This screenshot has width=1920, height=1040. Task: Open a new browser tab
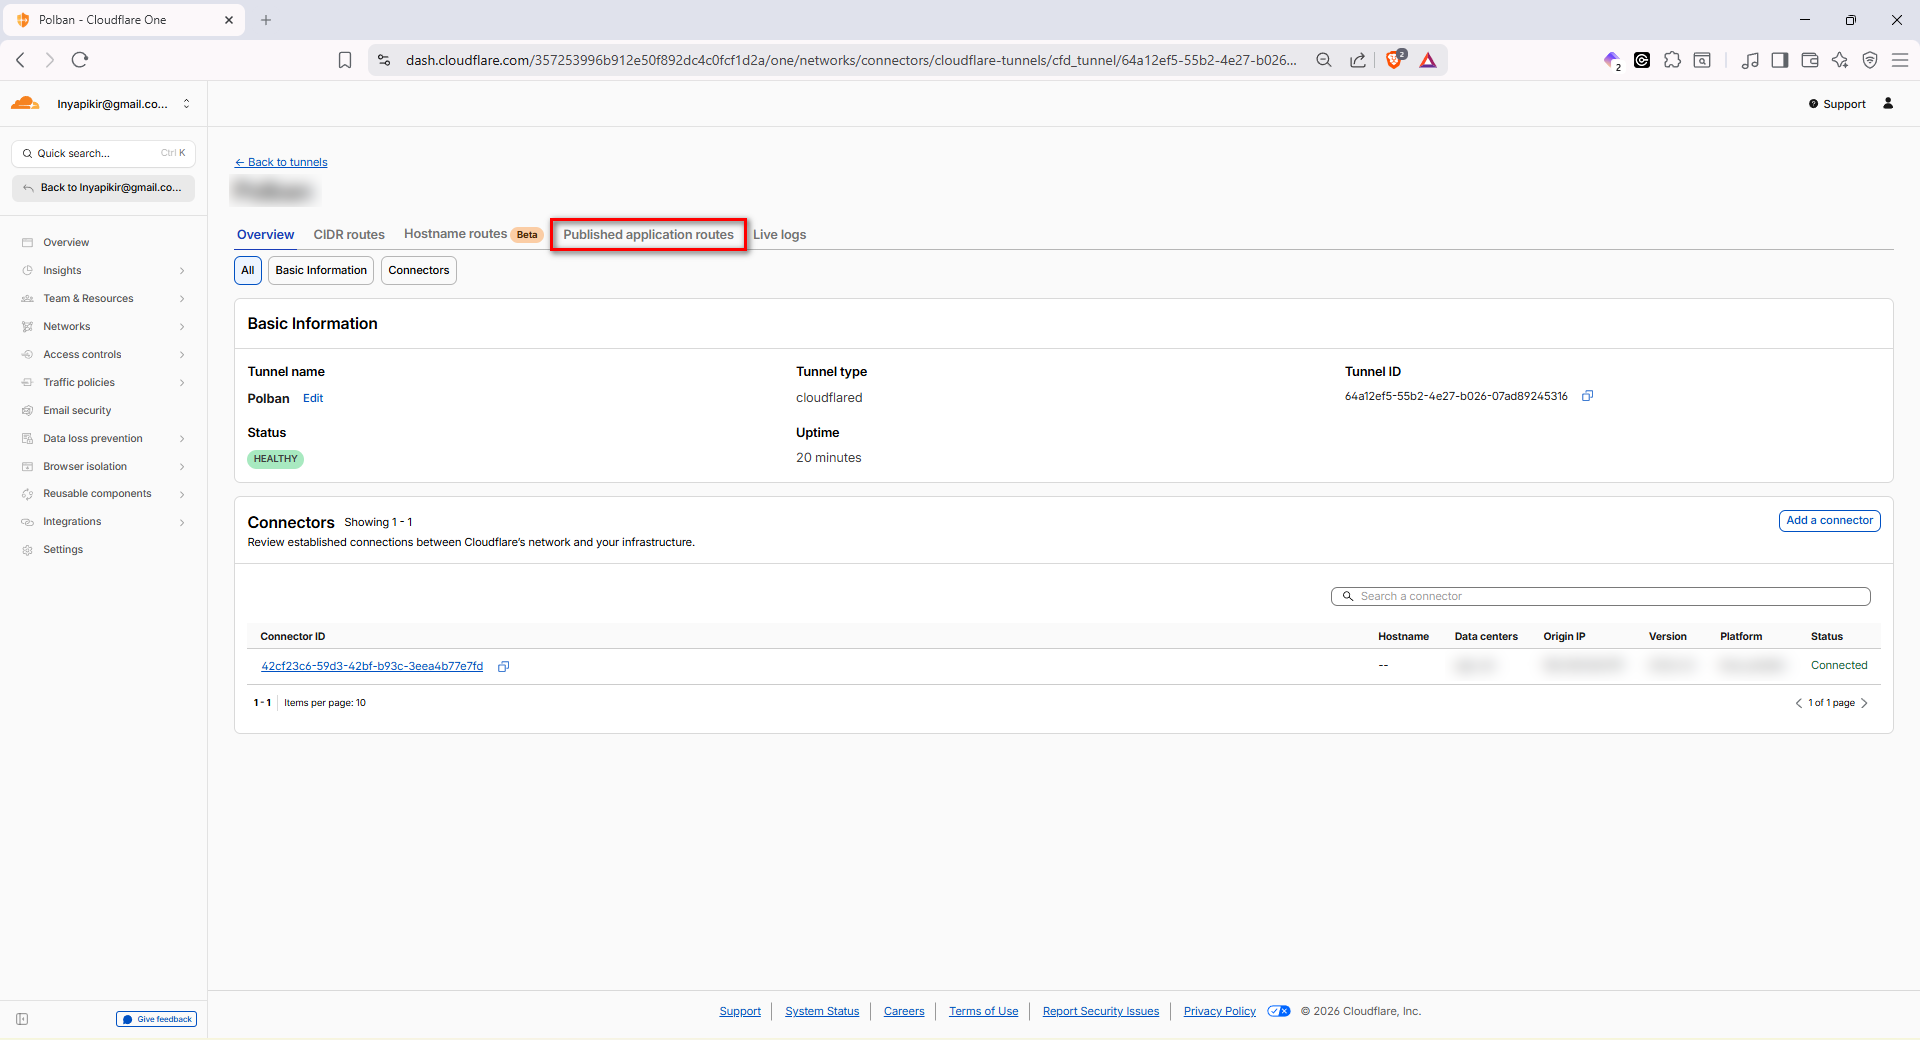coord(266,20)
